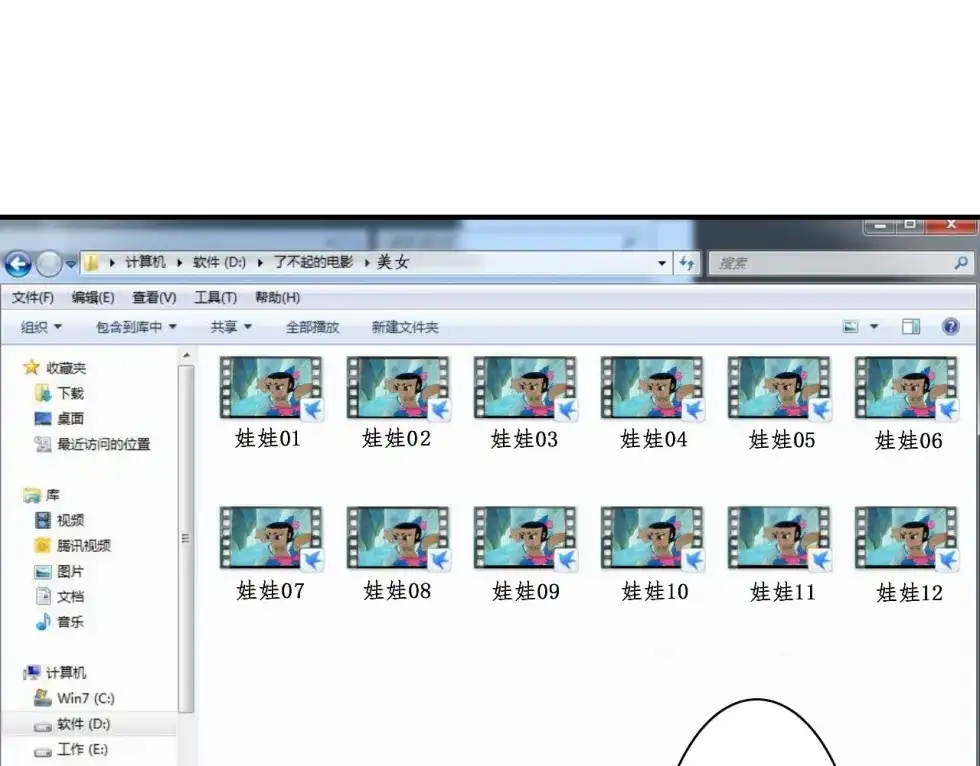The width and height of the screenshot is (980, 766).
Task: Expand the arrow after 计算机 in breadcrumb
Action: [x=179, y=263]
